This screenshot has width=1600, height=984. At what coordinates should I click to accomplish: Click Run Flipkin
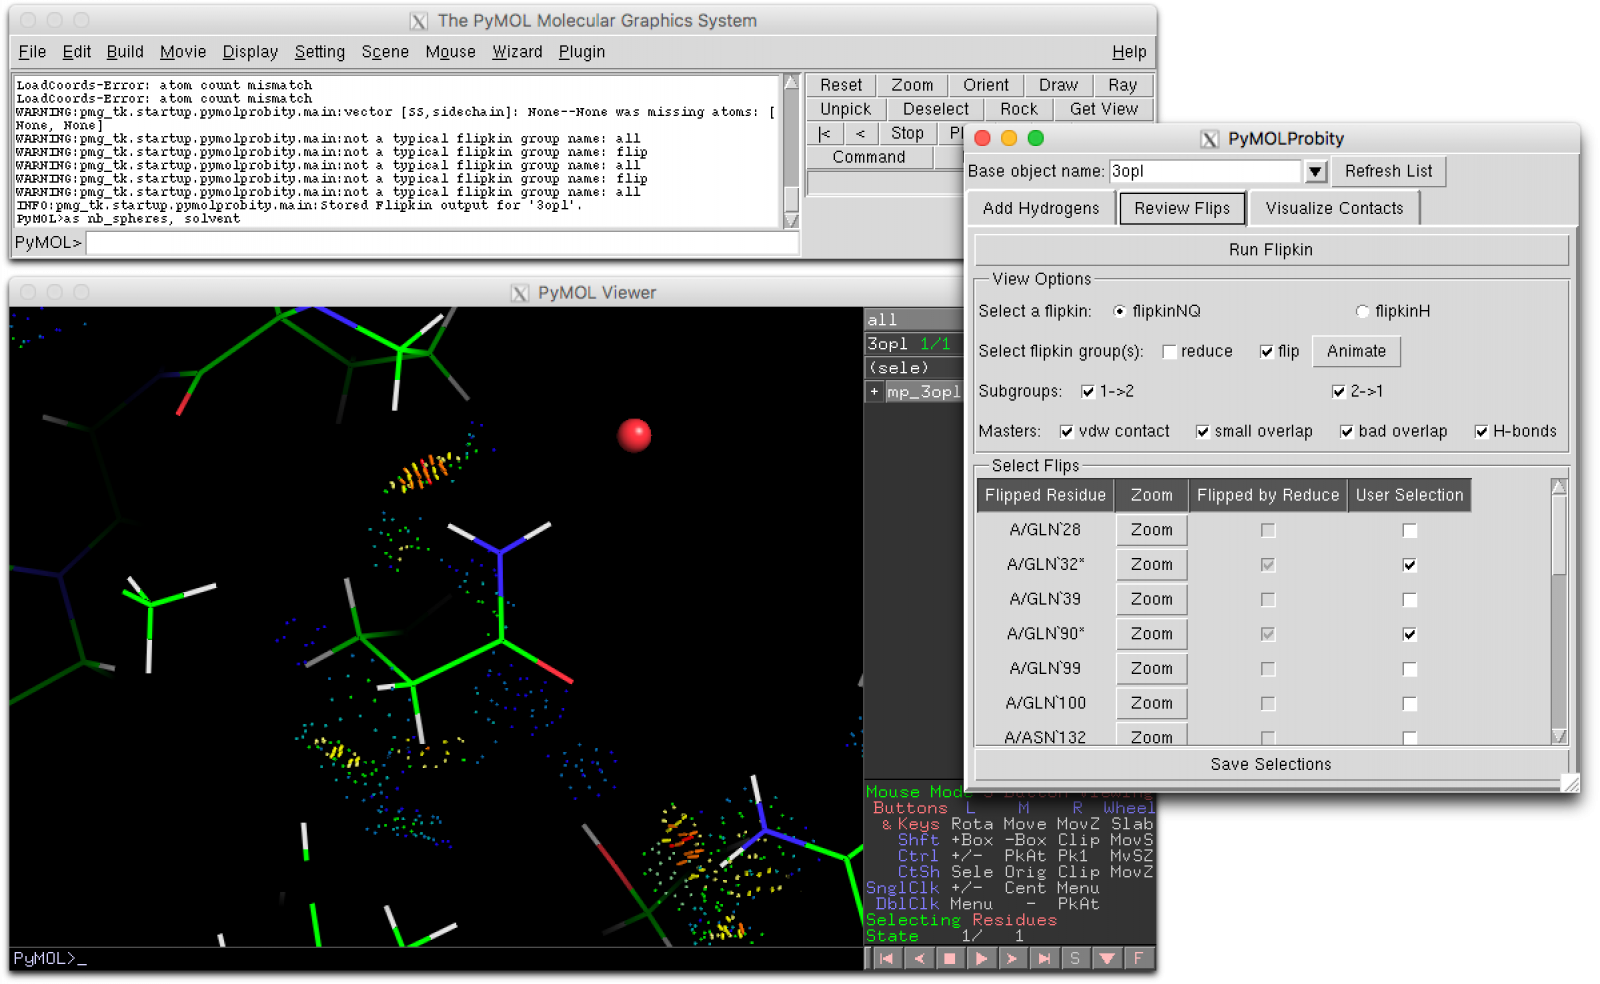pos(1270,249)
